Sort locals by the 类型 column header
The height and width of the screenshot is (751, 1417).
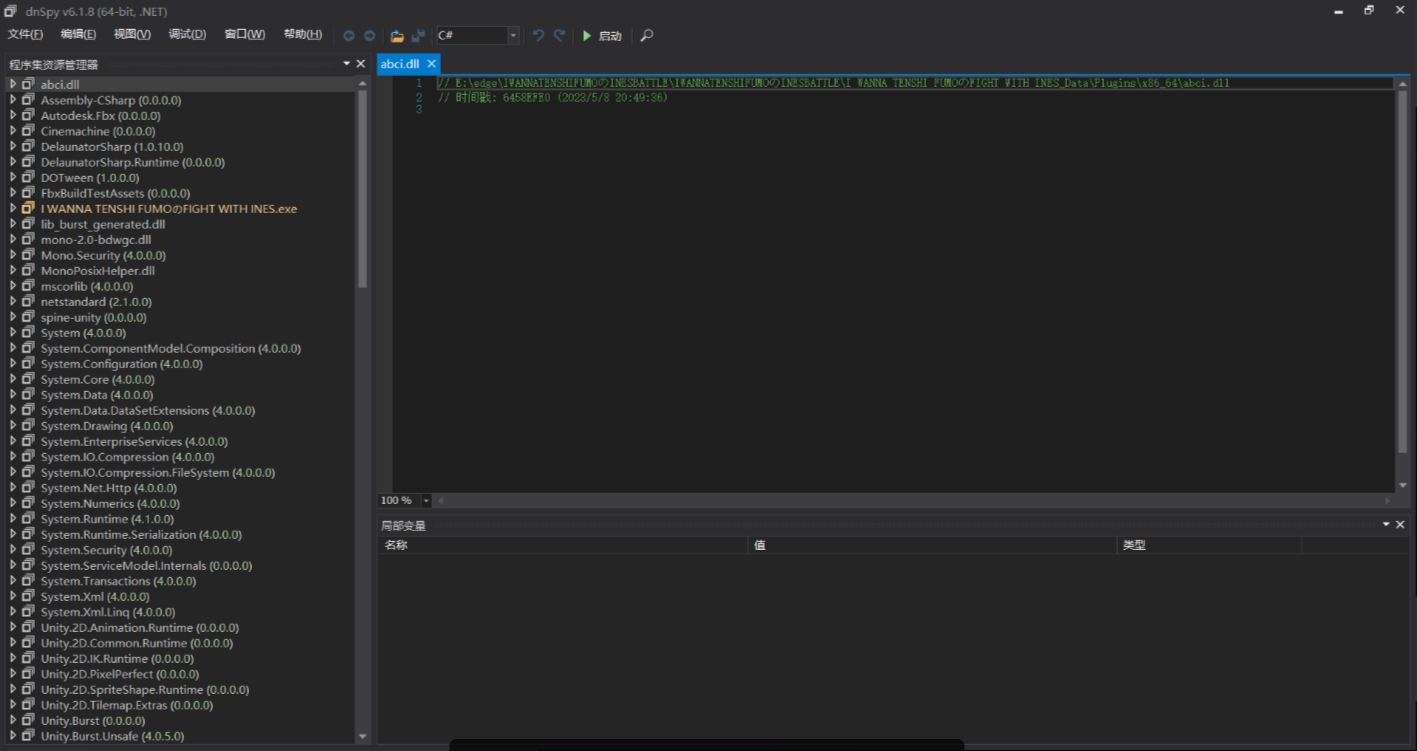pyautogui.click(x=1209, y=545)
